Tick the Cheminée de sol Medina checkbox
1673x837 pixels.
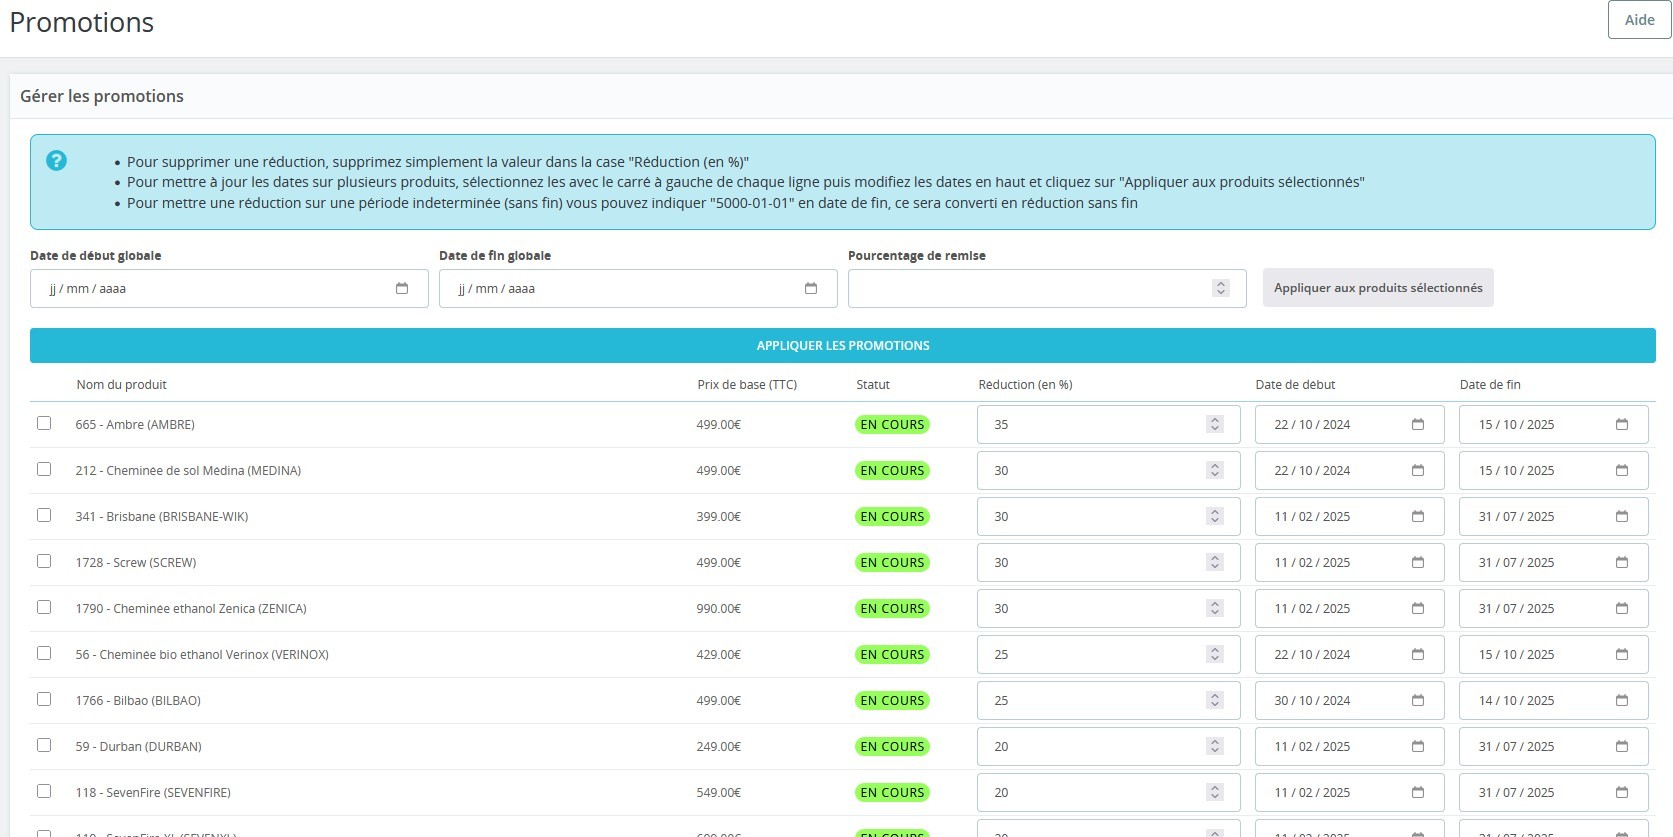coord(44,469)
